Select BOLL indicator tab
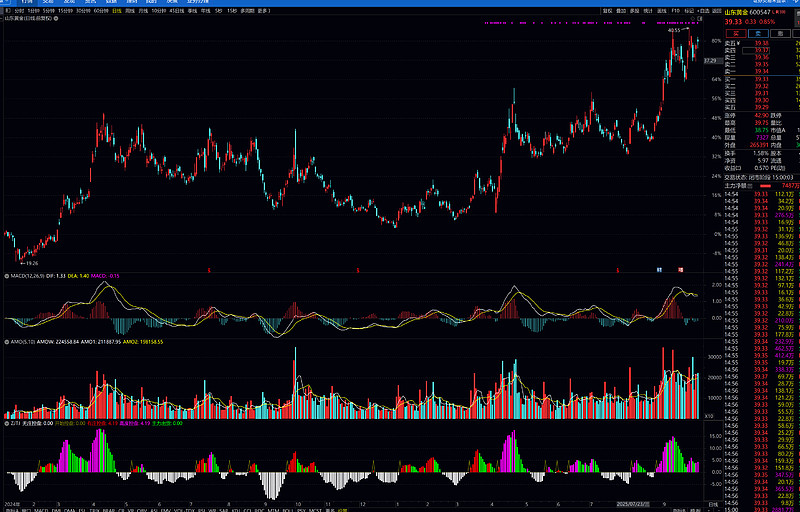The width and height of the screenshot is (800, 512). (288, 509)
